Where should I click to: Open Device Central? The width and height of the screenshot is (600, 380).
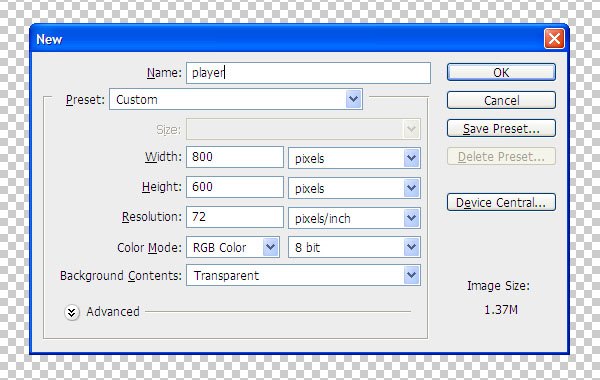point(501,202)
